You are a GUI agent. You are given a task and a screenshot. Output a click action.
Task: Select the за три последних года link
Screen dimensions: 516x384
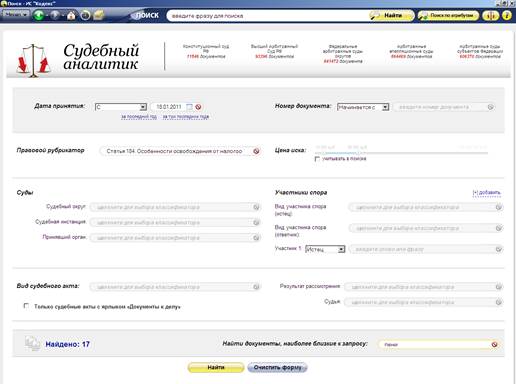tap(186, 117)
